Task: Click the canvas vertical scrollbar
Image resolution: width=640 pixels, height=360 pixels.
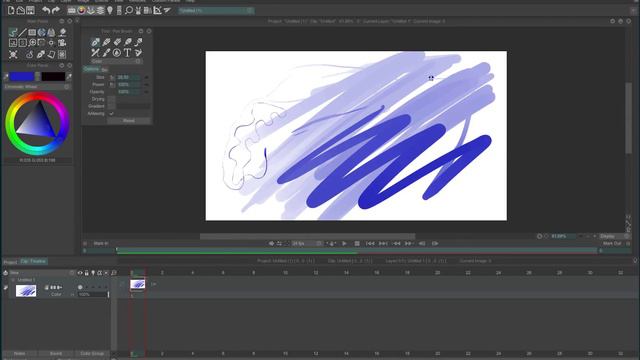Action: click(628, 118)
